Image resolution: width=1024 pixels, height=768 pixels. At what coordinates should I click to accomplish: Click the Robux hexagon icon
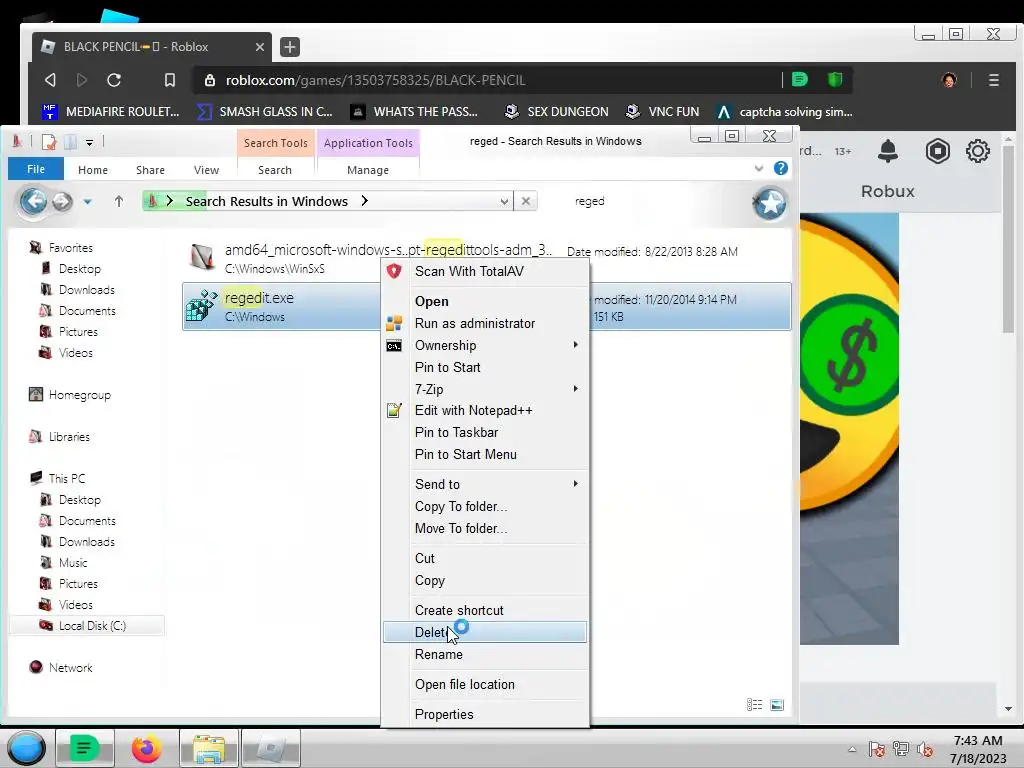[x=937, y=151]
